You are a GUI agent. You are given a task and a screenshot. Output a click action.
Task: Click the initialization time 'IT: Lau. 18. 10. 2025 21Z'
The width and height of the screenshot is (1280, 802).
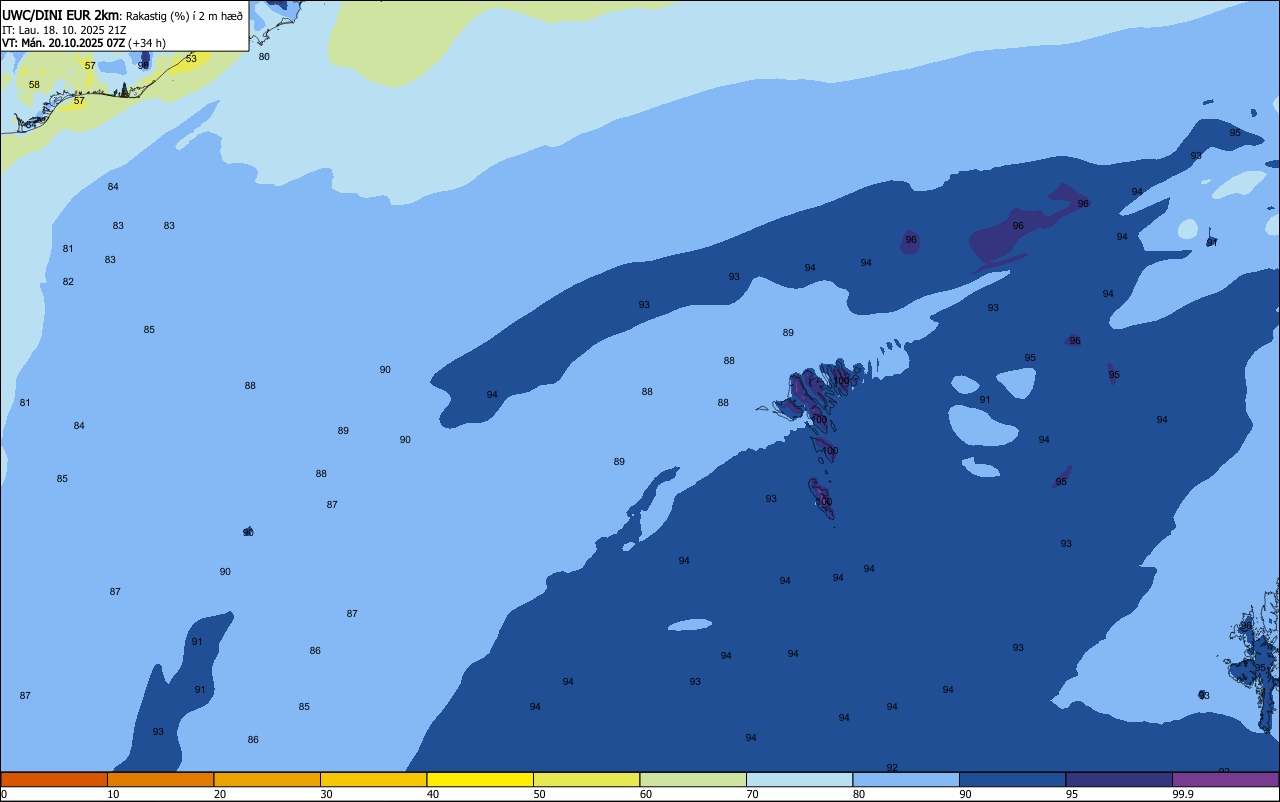point(64,30)
